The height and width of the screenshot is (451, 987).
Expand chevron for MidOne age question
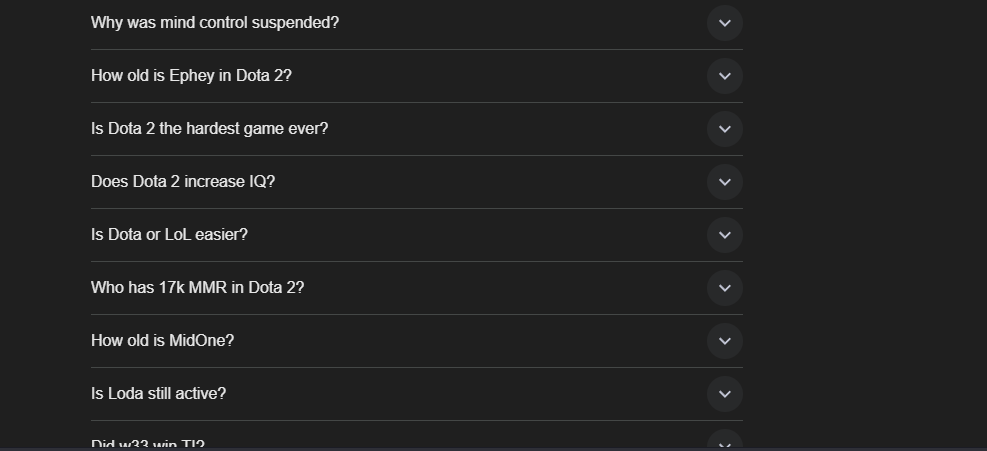click(725, 341)
